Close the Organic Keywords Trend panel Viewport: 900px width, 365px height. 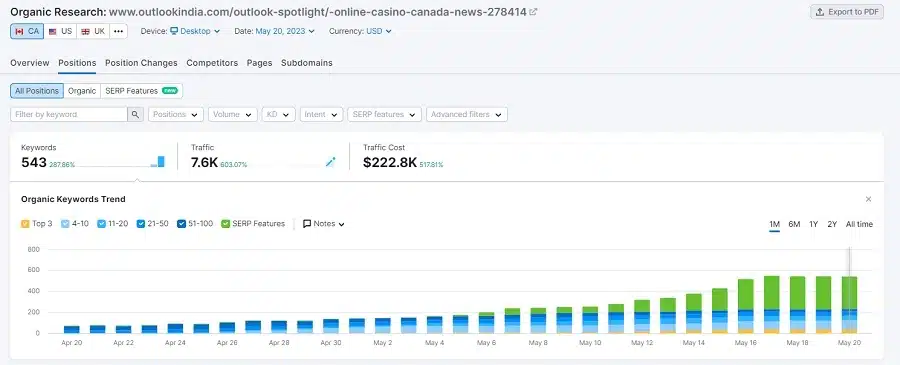tap(868, 199)
